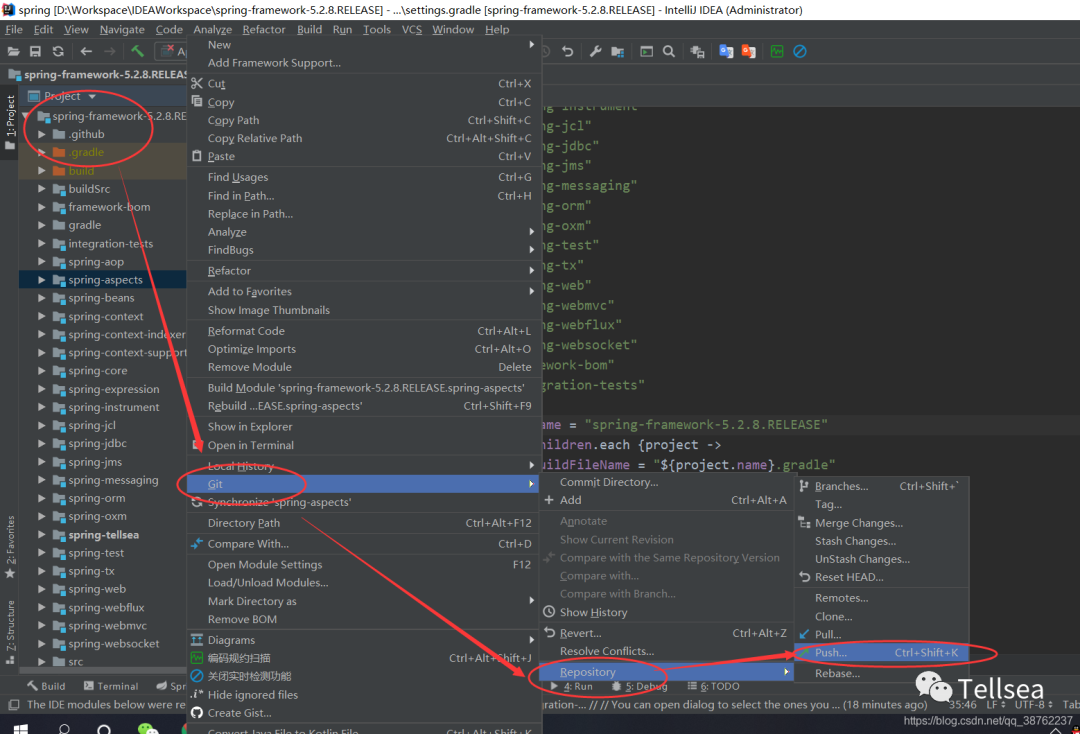
Task: Click the WeChat taskbar icon
Action: point(147,728)
